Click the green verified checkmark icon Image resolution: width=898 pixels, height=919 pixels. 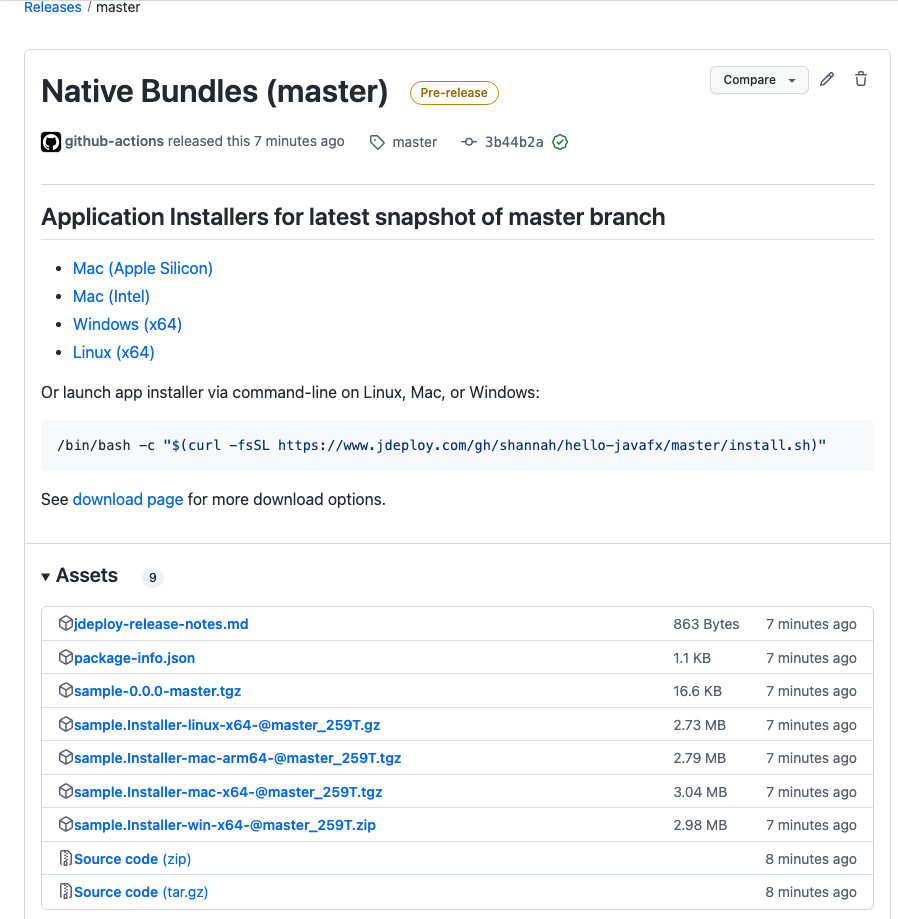point(560,142)
